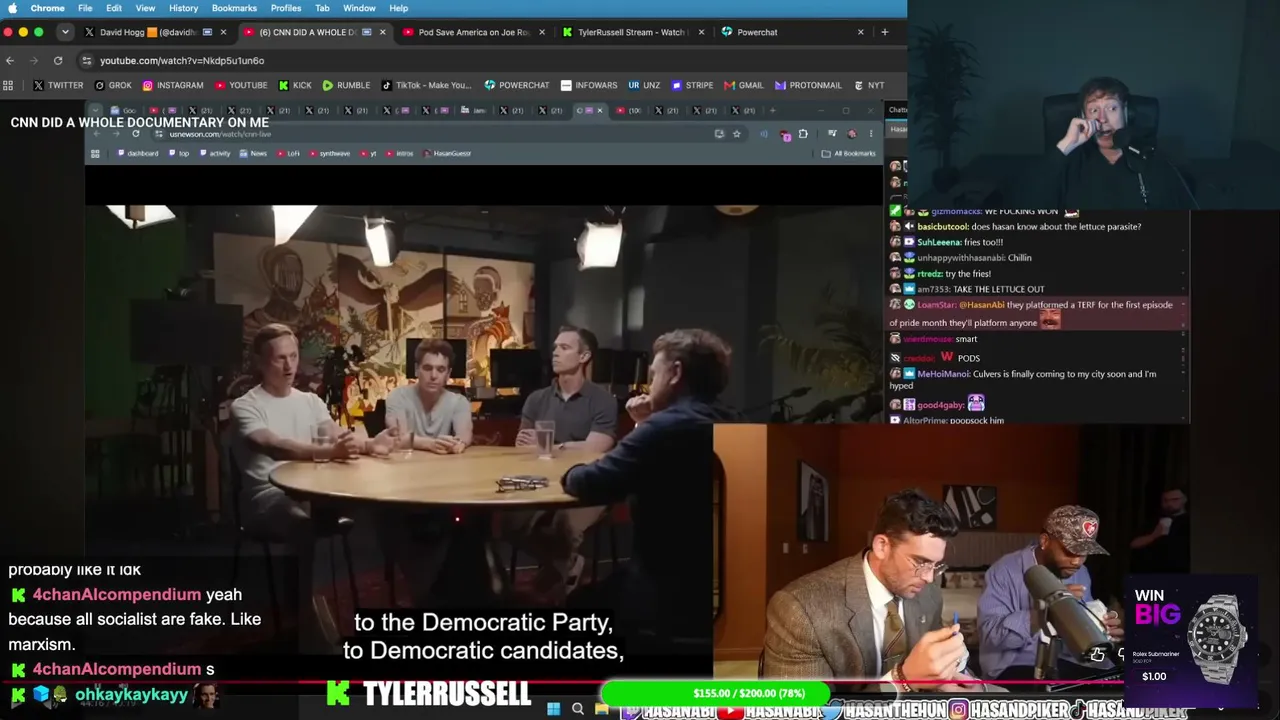This screenshot has width=1280, height=720.
Task: Open the GROK bookmark
Action: 113,85
